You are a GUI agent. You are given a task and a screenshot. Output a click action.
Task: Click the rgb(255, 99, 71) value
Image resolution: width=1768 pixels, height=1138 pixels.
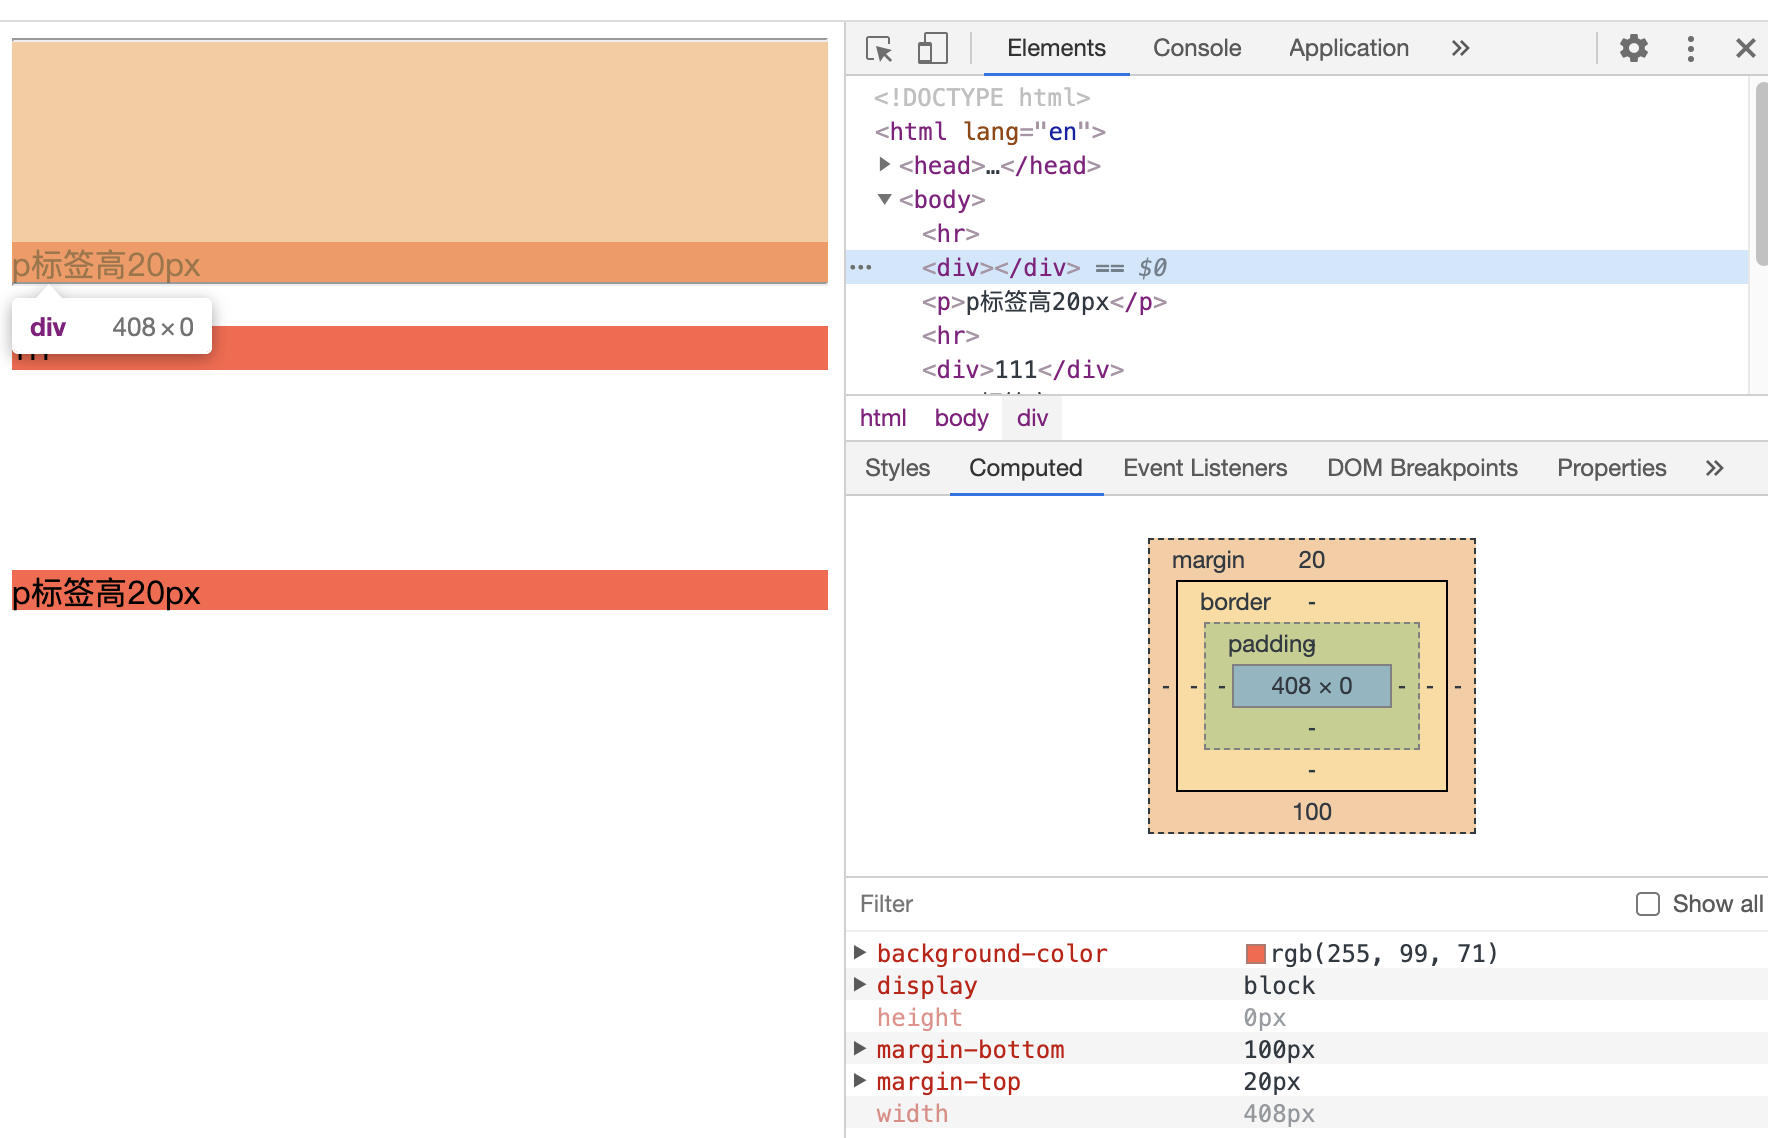coord(1384,953)
